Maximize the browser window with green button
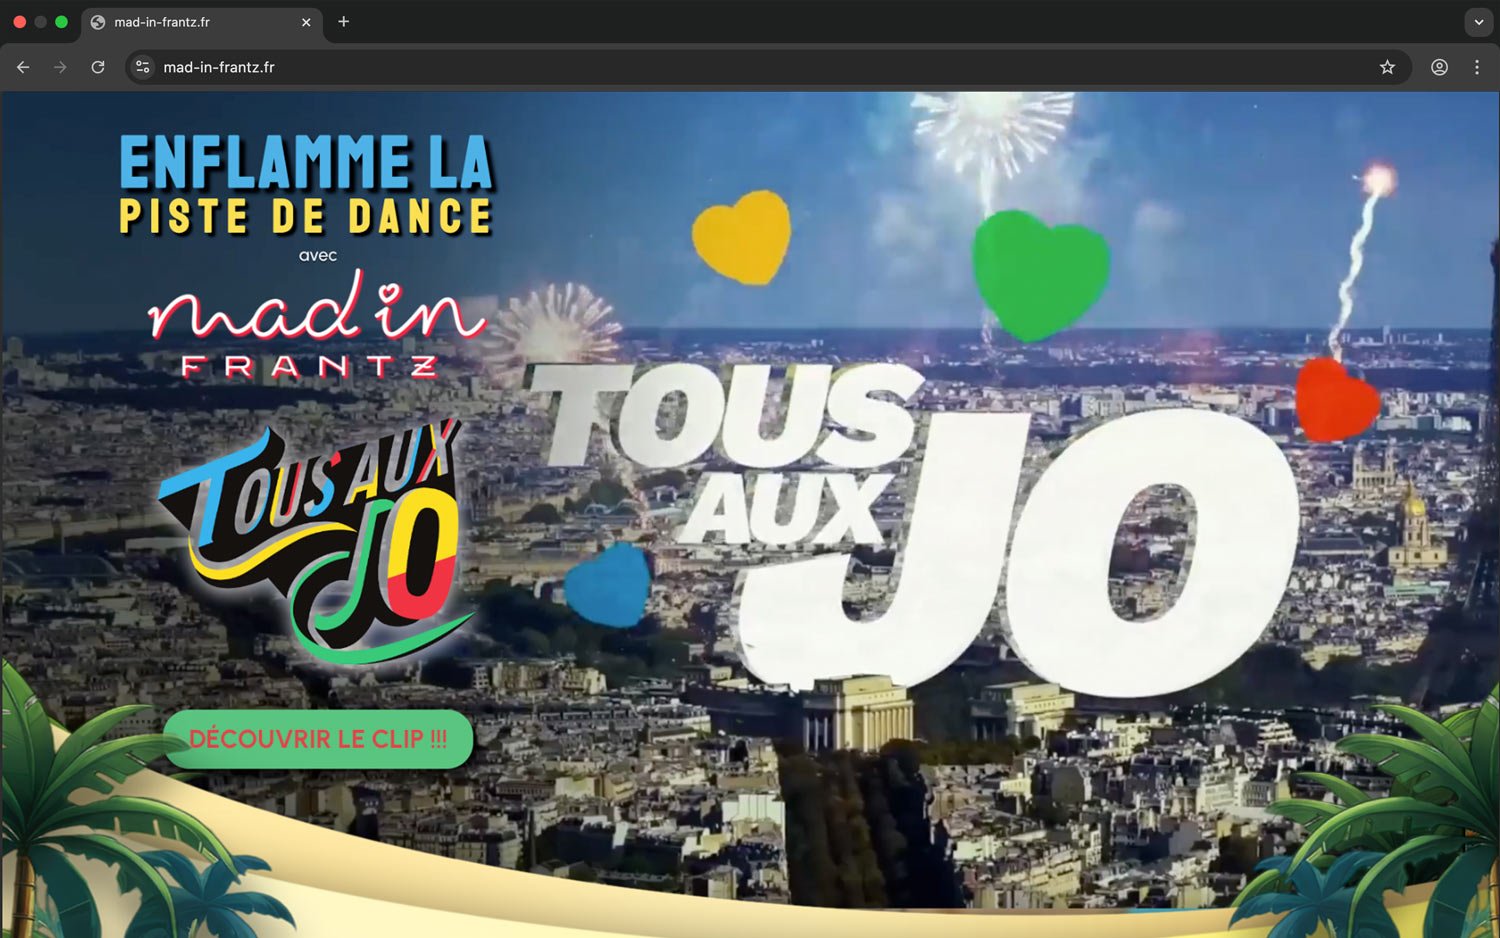 coord(61,22)
